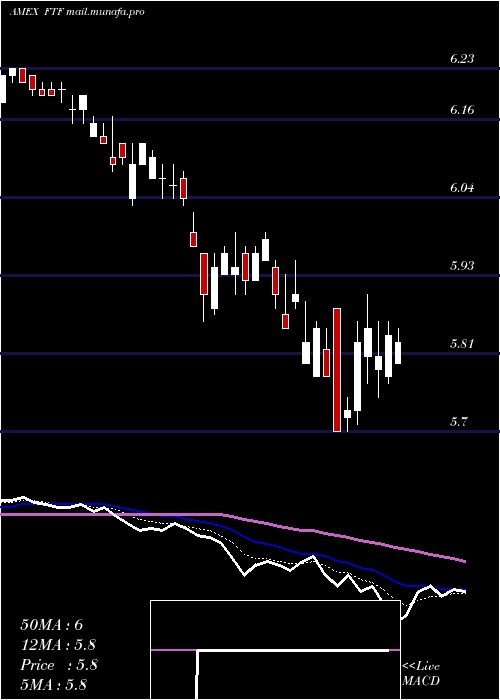
Task: Click the <<Live MACD label
Action: pyautogui.click(x=421, y=674)
